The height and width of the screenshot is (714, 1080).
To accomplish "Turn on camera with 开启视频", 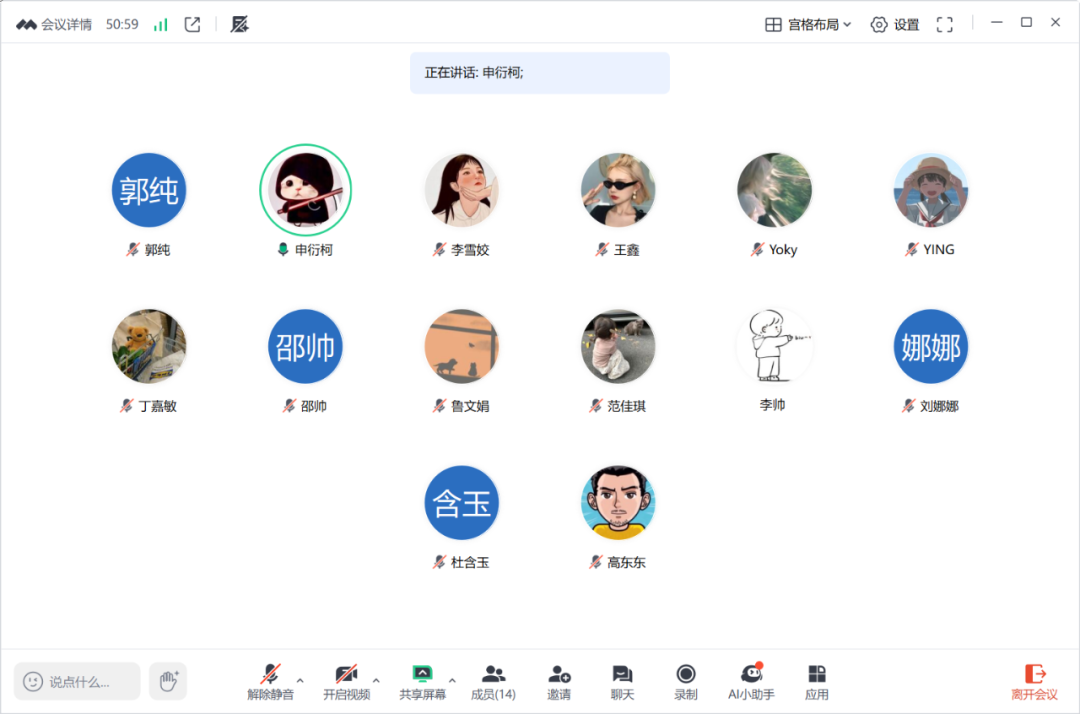I will click(346, 681).
